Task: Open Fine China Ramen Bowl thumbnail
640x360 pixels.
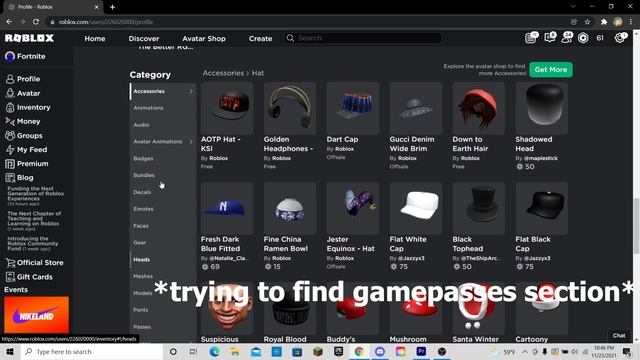Action: (290, 208)
